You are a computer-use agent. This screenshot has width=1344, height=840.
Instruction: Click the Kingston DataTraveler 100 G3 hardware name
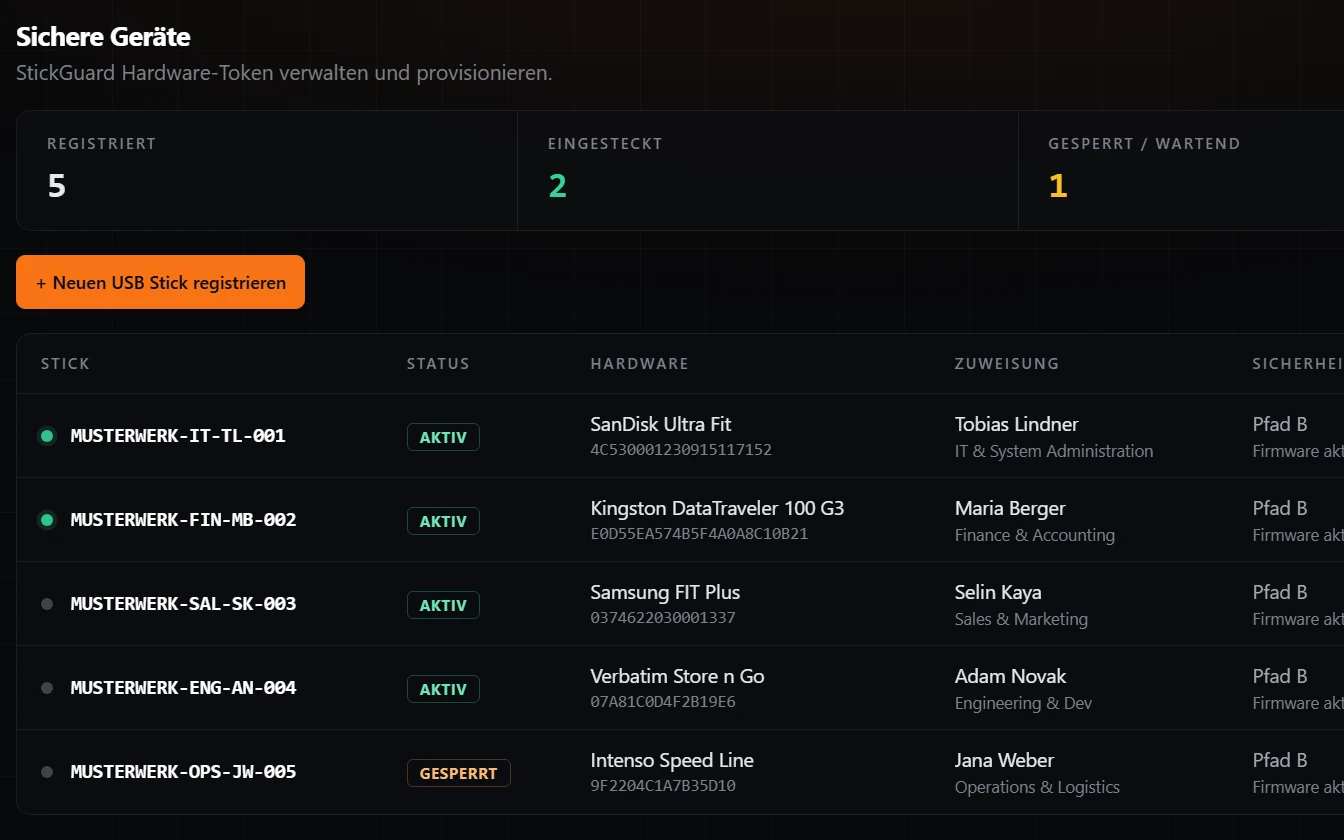click(717, 508)
